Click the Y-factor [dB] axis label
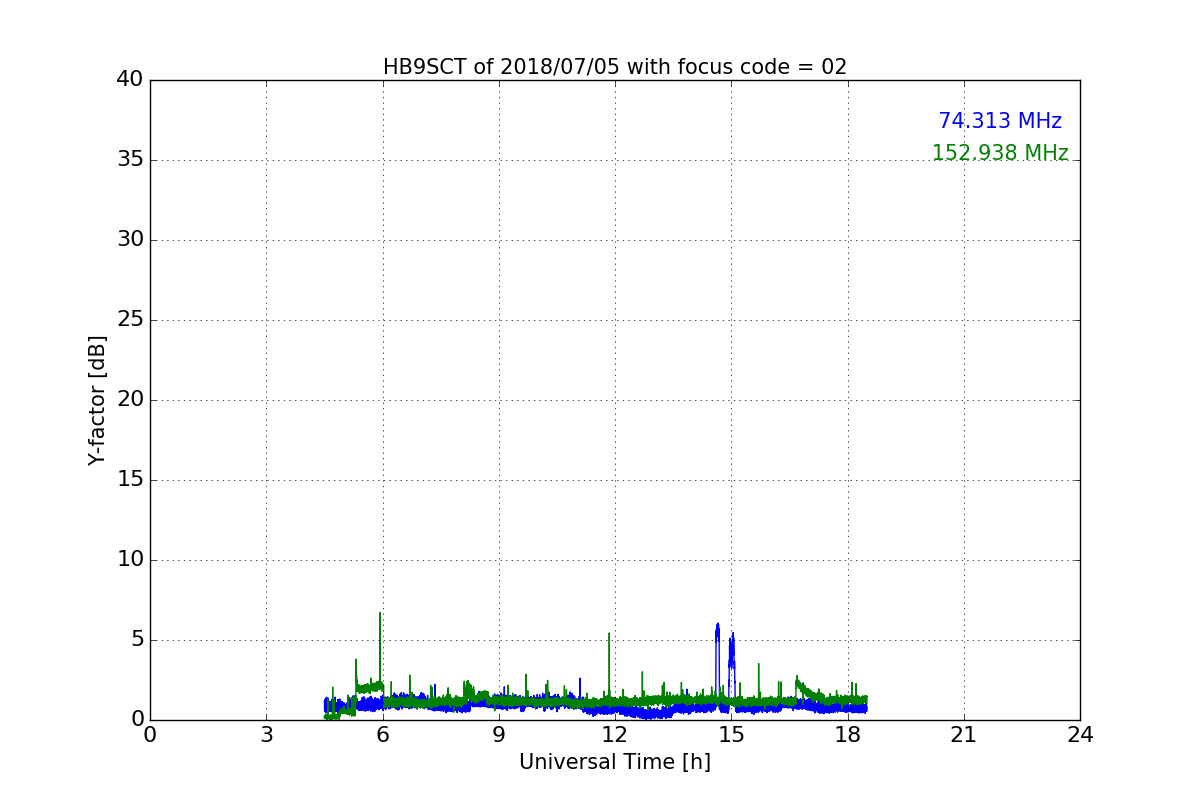The width and height of the screenshot is (1200, 800). tap(97, 400)
